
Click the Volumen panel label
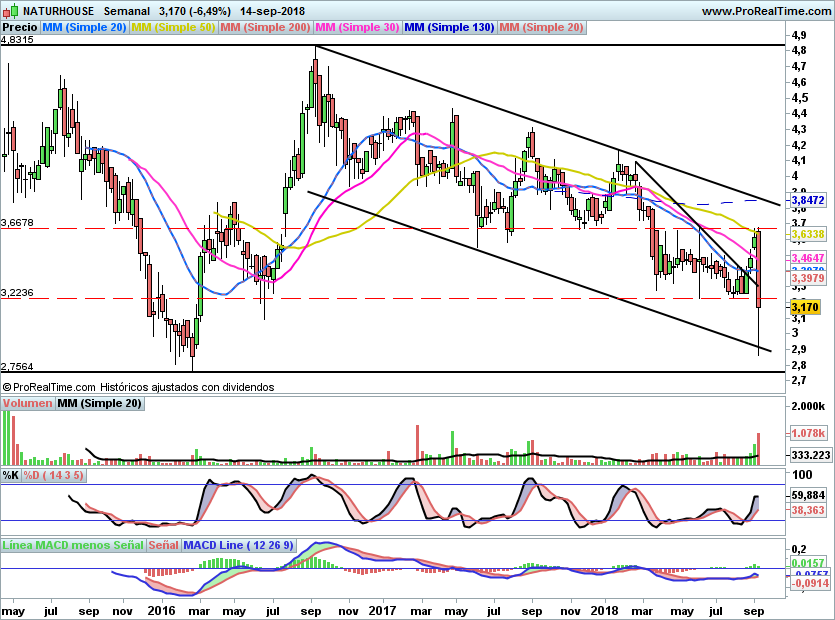click(x=27, y=404)
